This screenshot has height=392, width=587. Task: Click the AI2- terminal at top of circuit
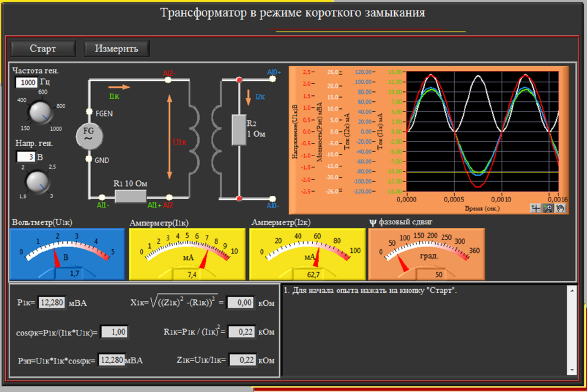[x=168, y=79]
